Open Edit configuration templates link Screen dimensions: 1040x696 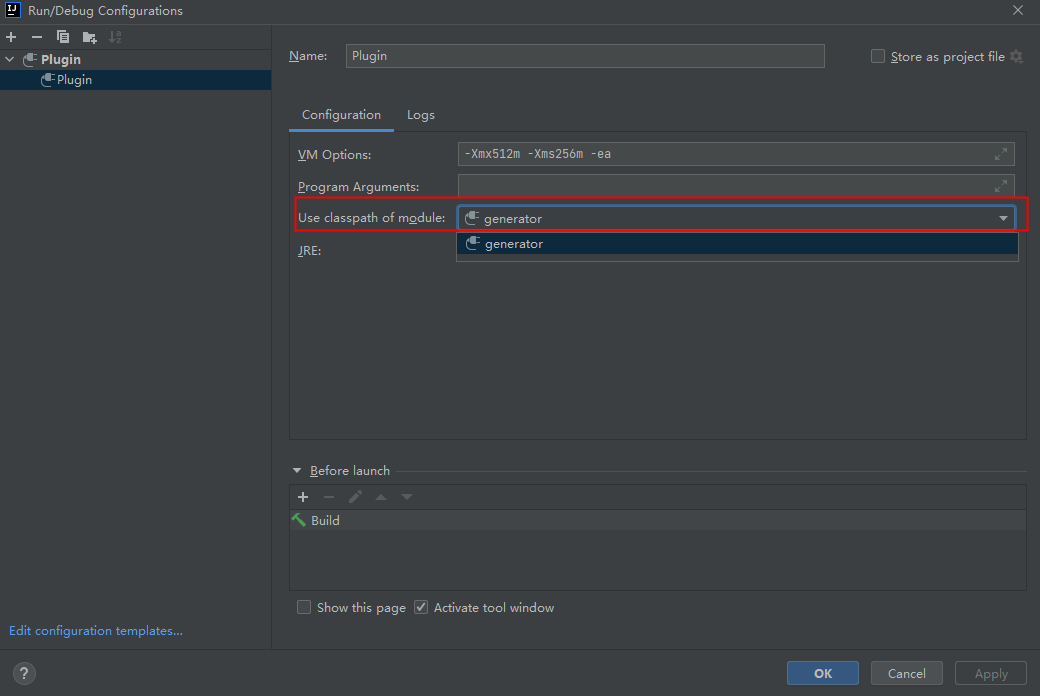coord(96,630)
